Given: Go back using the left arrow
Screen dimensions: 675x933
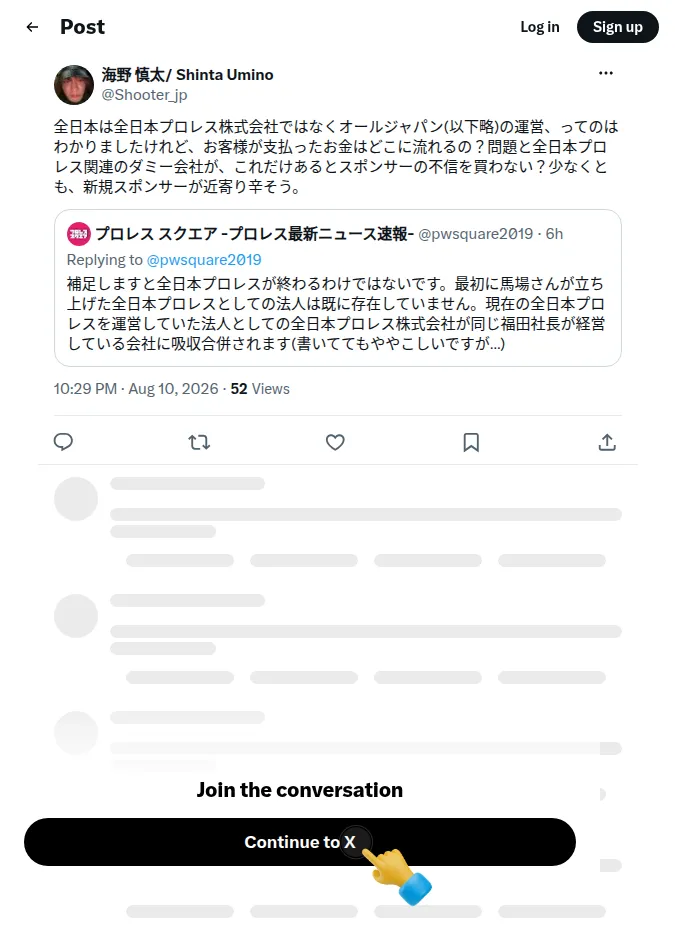Looking at the screenshot, I should pyautogui.click(x=32, y=27).
